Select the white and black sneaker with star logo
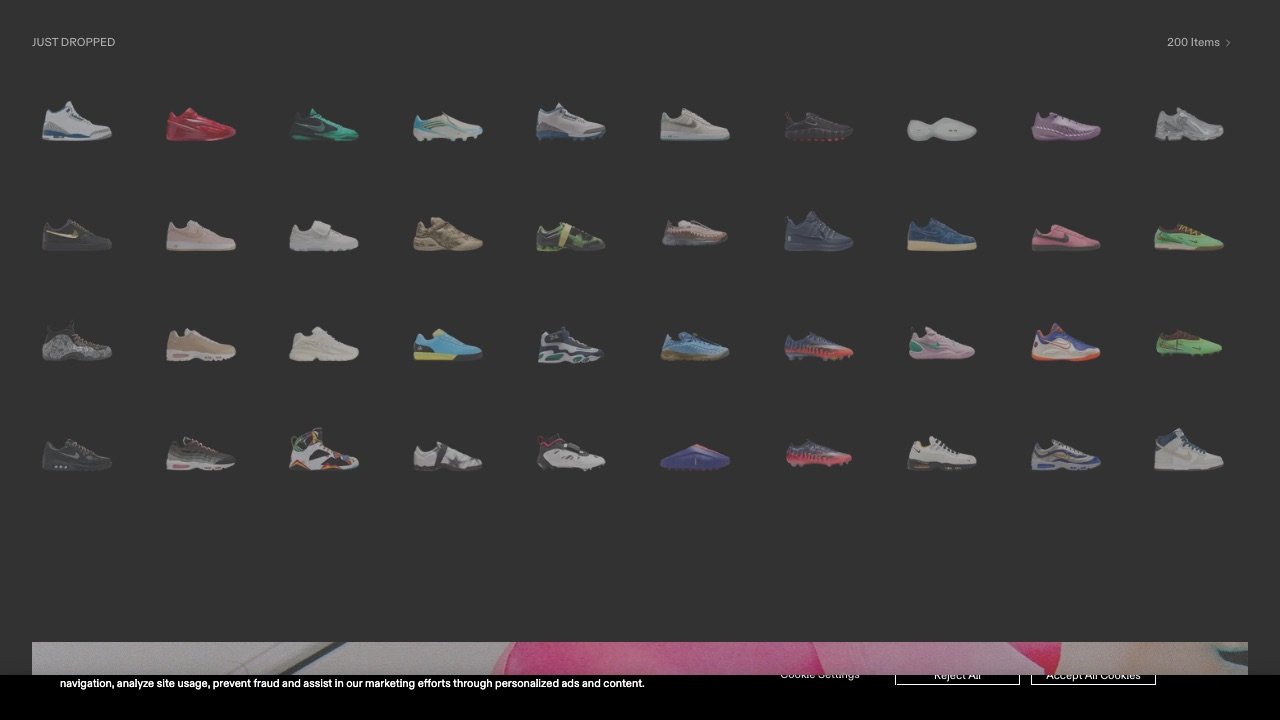Screen dimensions: 1280x720 447,456
